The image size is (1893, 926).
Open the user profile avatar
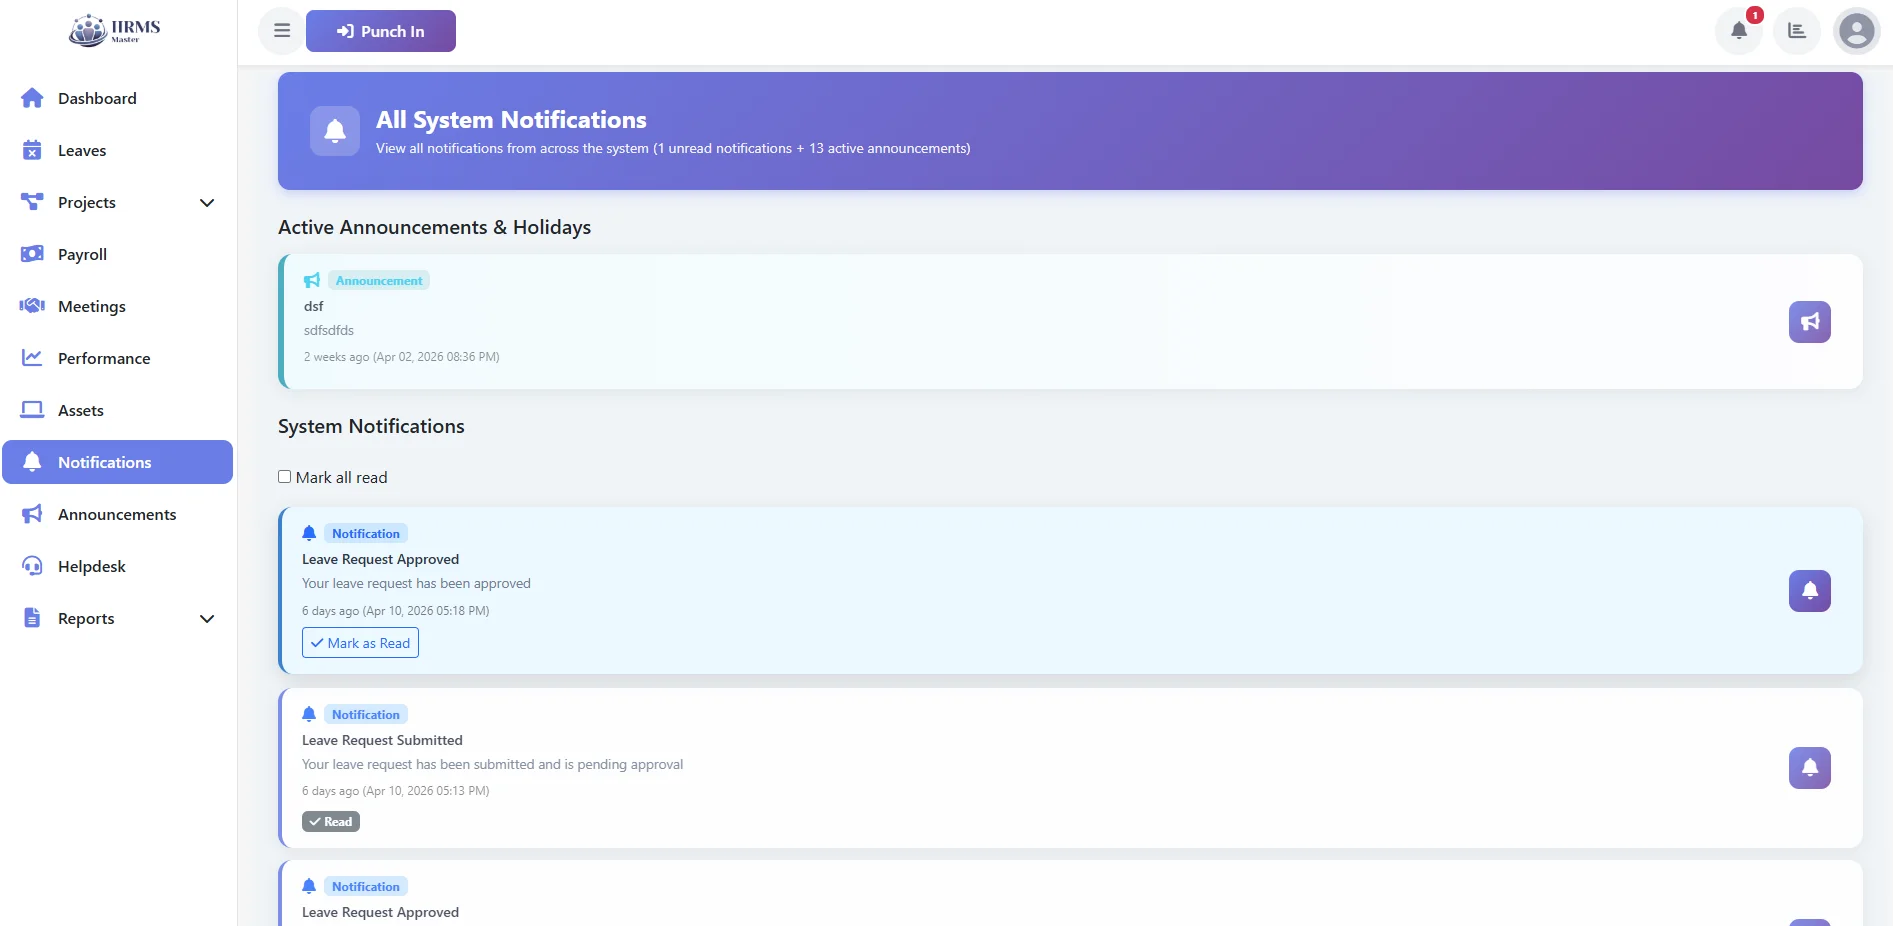coord(1857,31)
